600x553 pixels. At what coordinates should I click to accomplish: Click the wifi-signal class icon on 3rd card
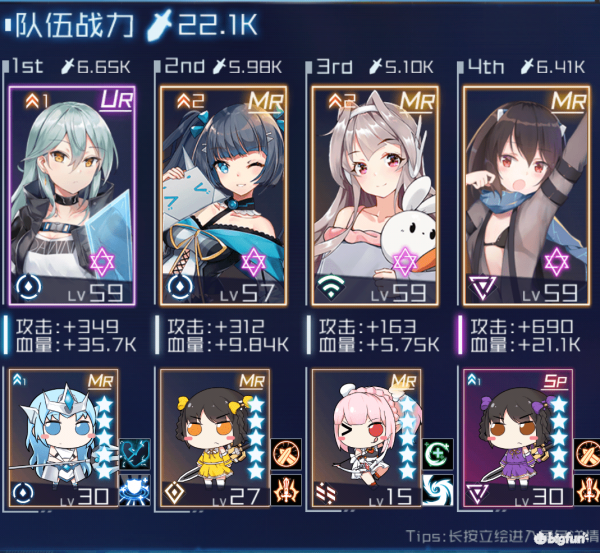[x=331, y=288]
